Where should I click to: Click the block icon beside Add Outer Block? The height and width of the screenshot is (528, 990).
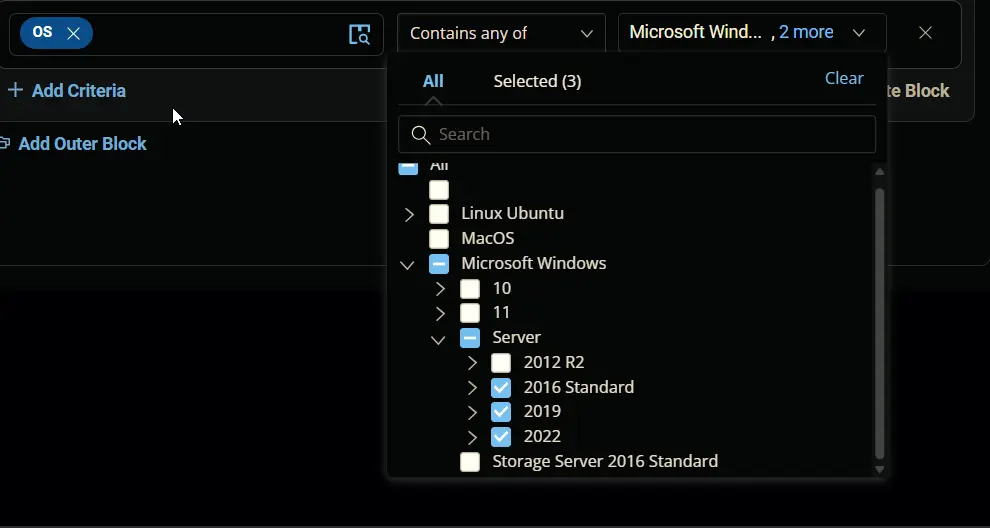[4, 143]
